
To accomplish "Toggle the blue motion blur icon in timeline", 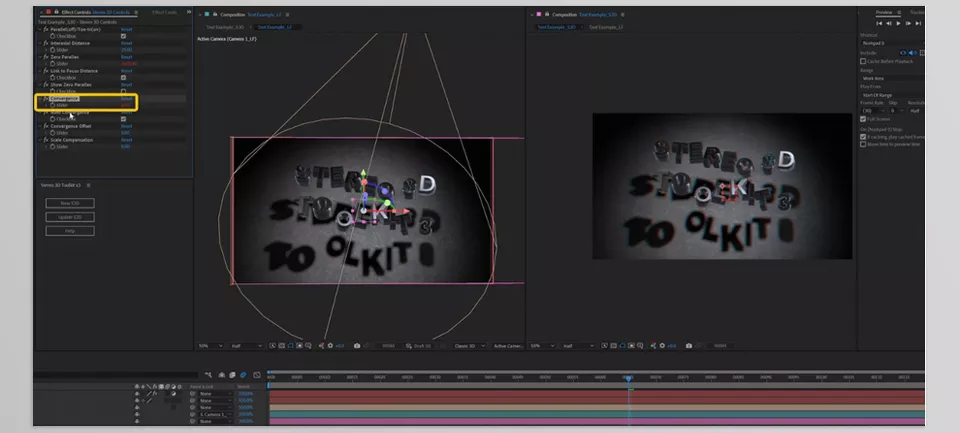I will [x=243, y=375].
